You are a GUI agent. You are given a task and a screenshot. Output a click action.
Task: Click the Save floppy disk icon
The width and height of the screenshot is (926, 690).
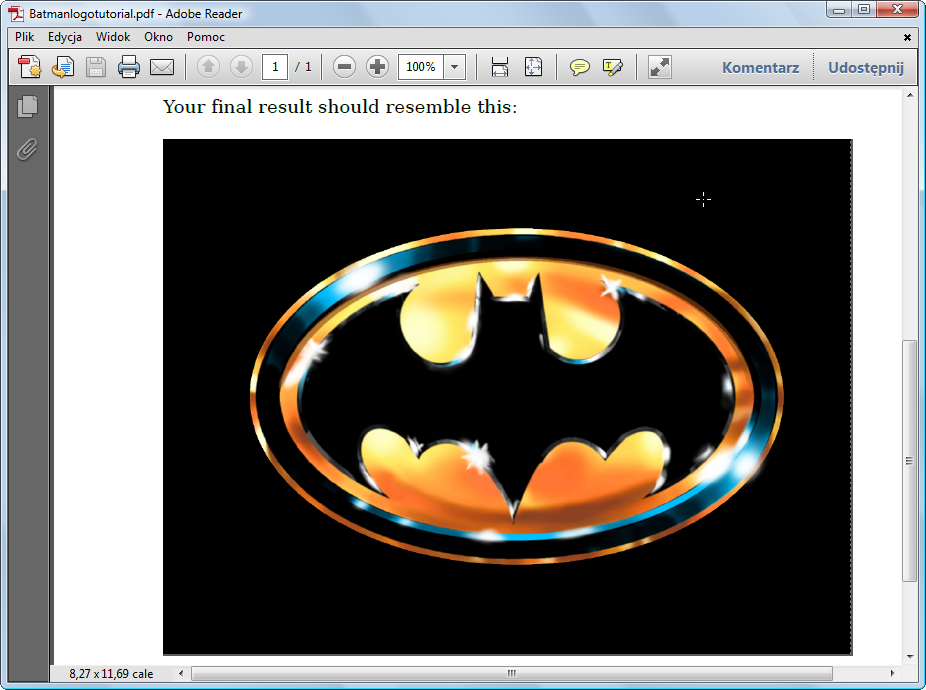96,67
